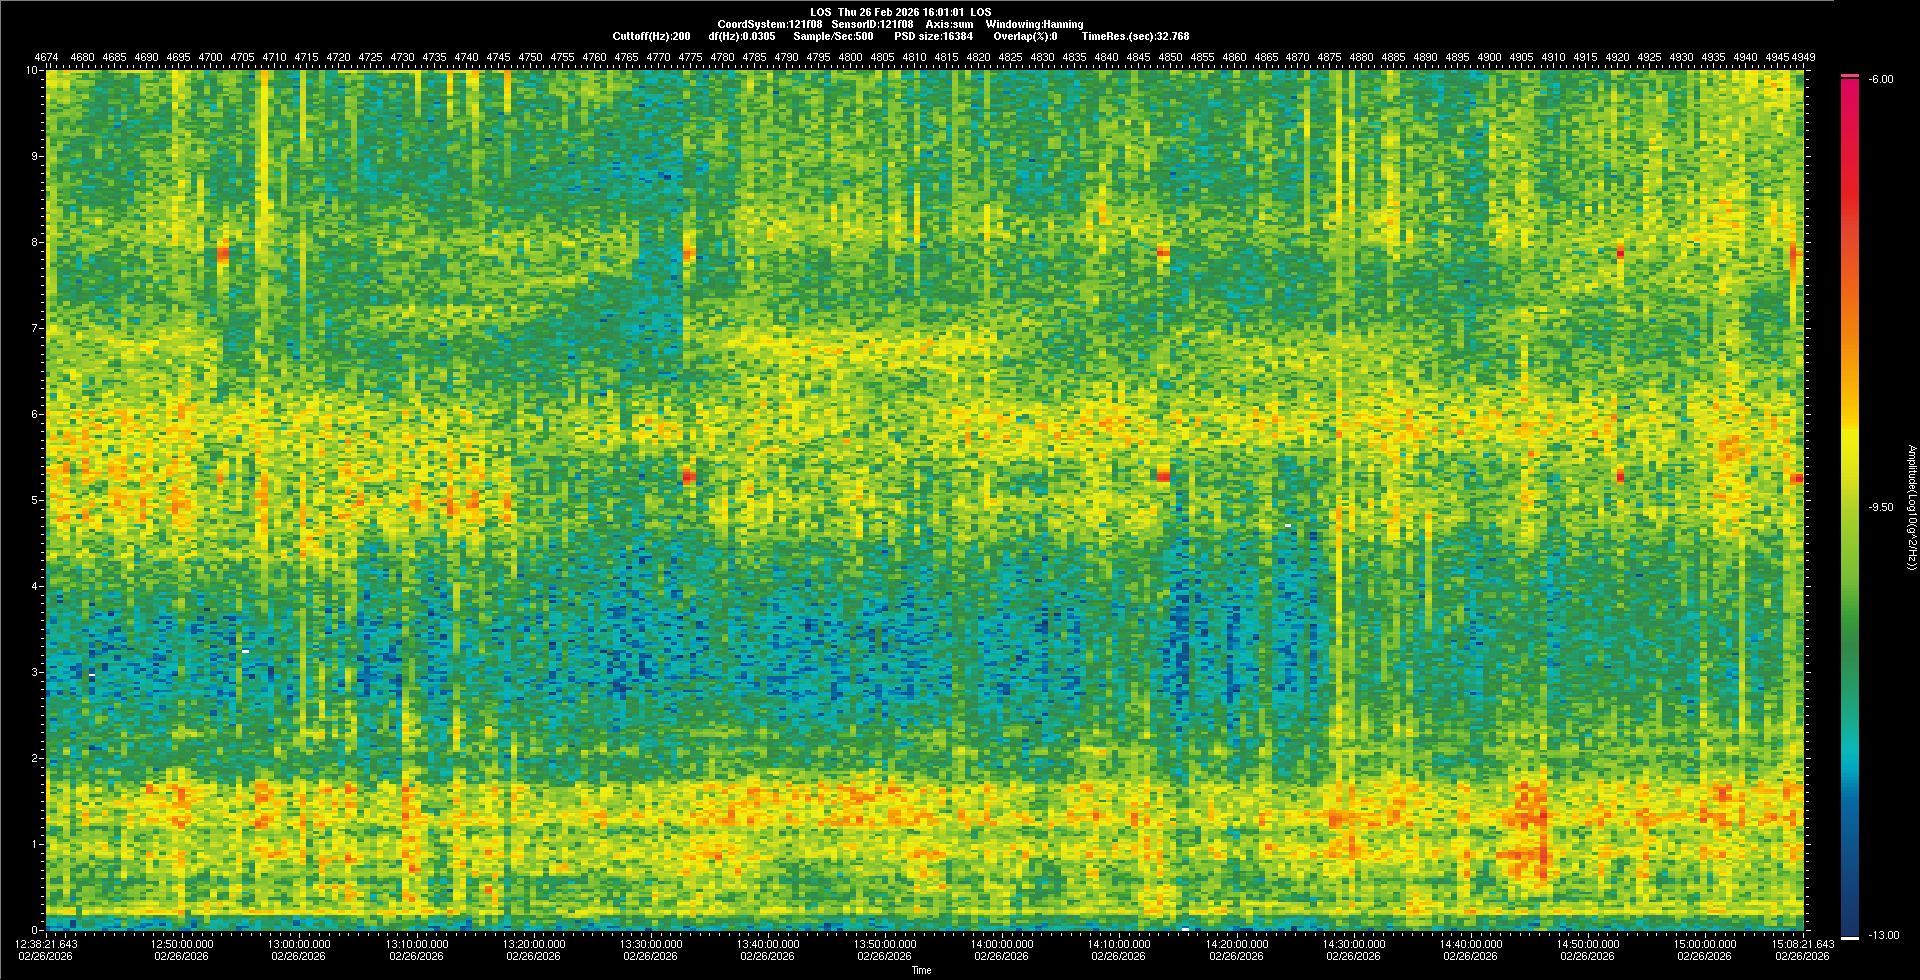Select the frequency axis tick label '2'
1920x980 pixels.
[36, 758]
